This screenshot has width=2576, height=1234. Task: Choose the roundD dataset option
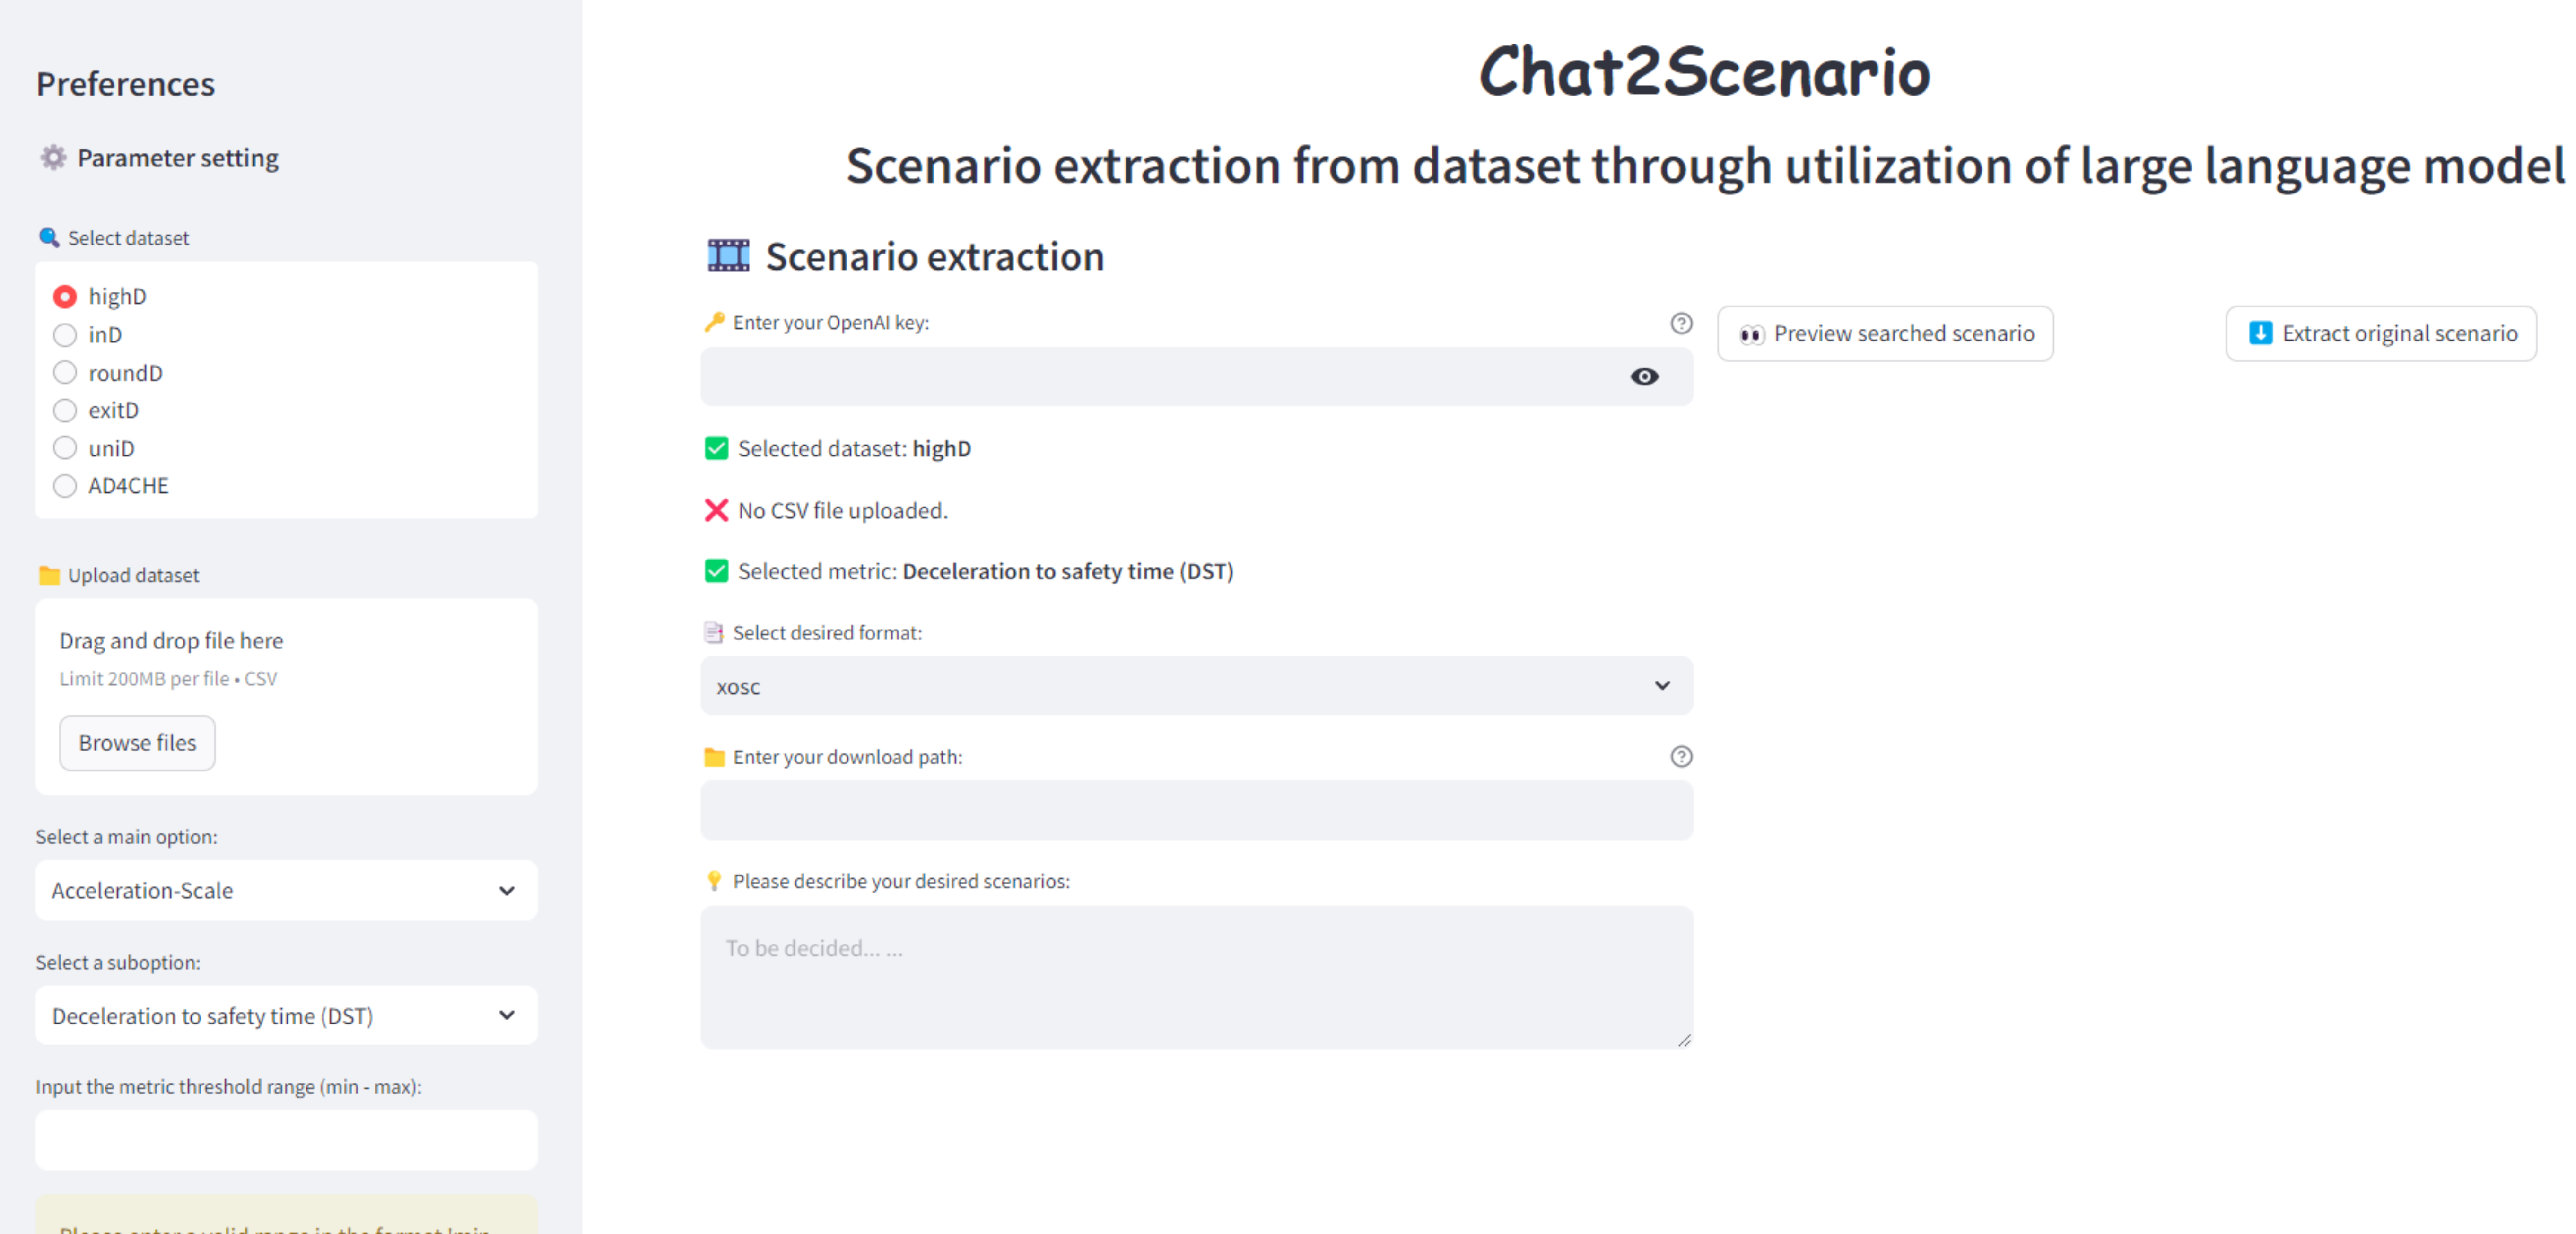(x=65, y=373)
